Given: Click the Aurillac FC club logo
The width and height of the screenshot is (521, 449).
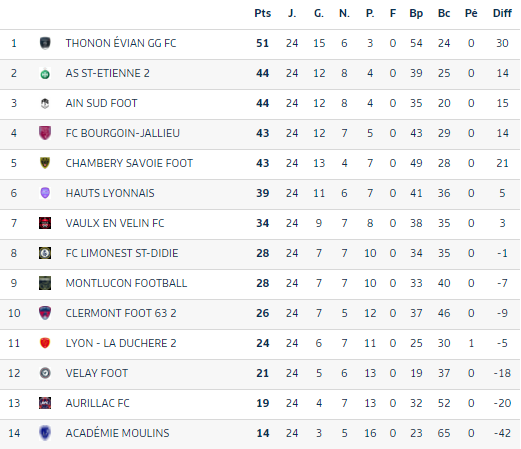Looking at the screenshot, I should pyautogui.click(x=45, y=403).
